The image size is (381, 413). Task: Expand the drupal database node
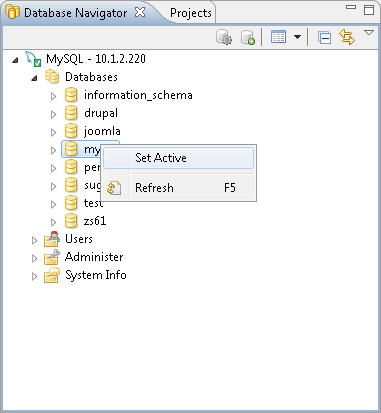(x=53, y=114)
